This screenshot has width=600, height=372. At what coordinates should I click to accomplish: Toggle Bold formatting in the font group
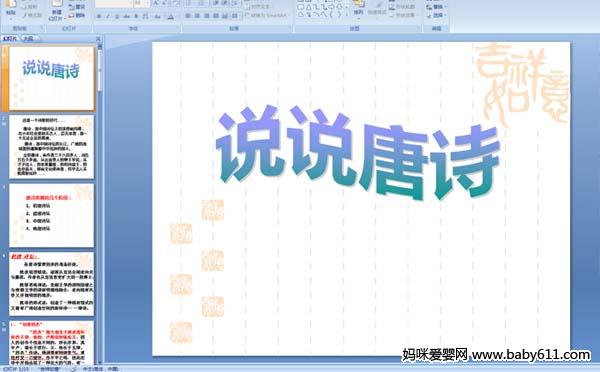coord(99,16)
